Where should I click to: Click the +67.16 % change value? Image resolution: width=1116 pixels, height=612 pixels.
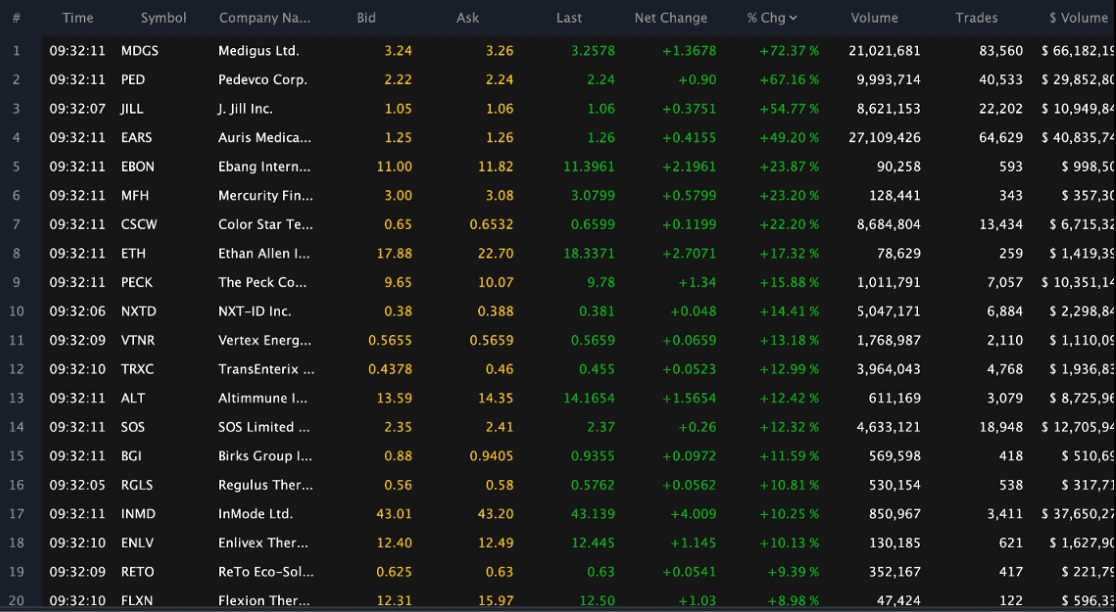point(789,80)
